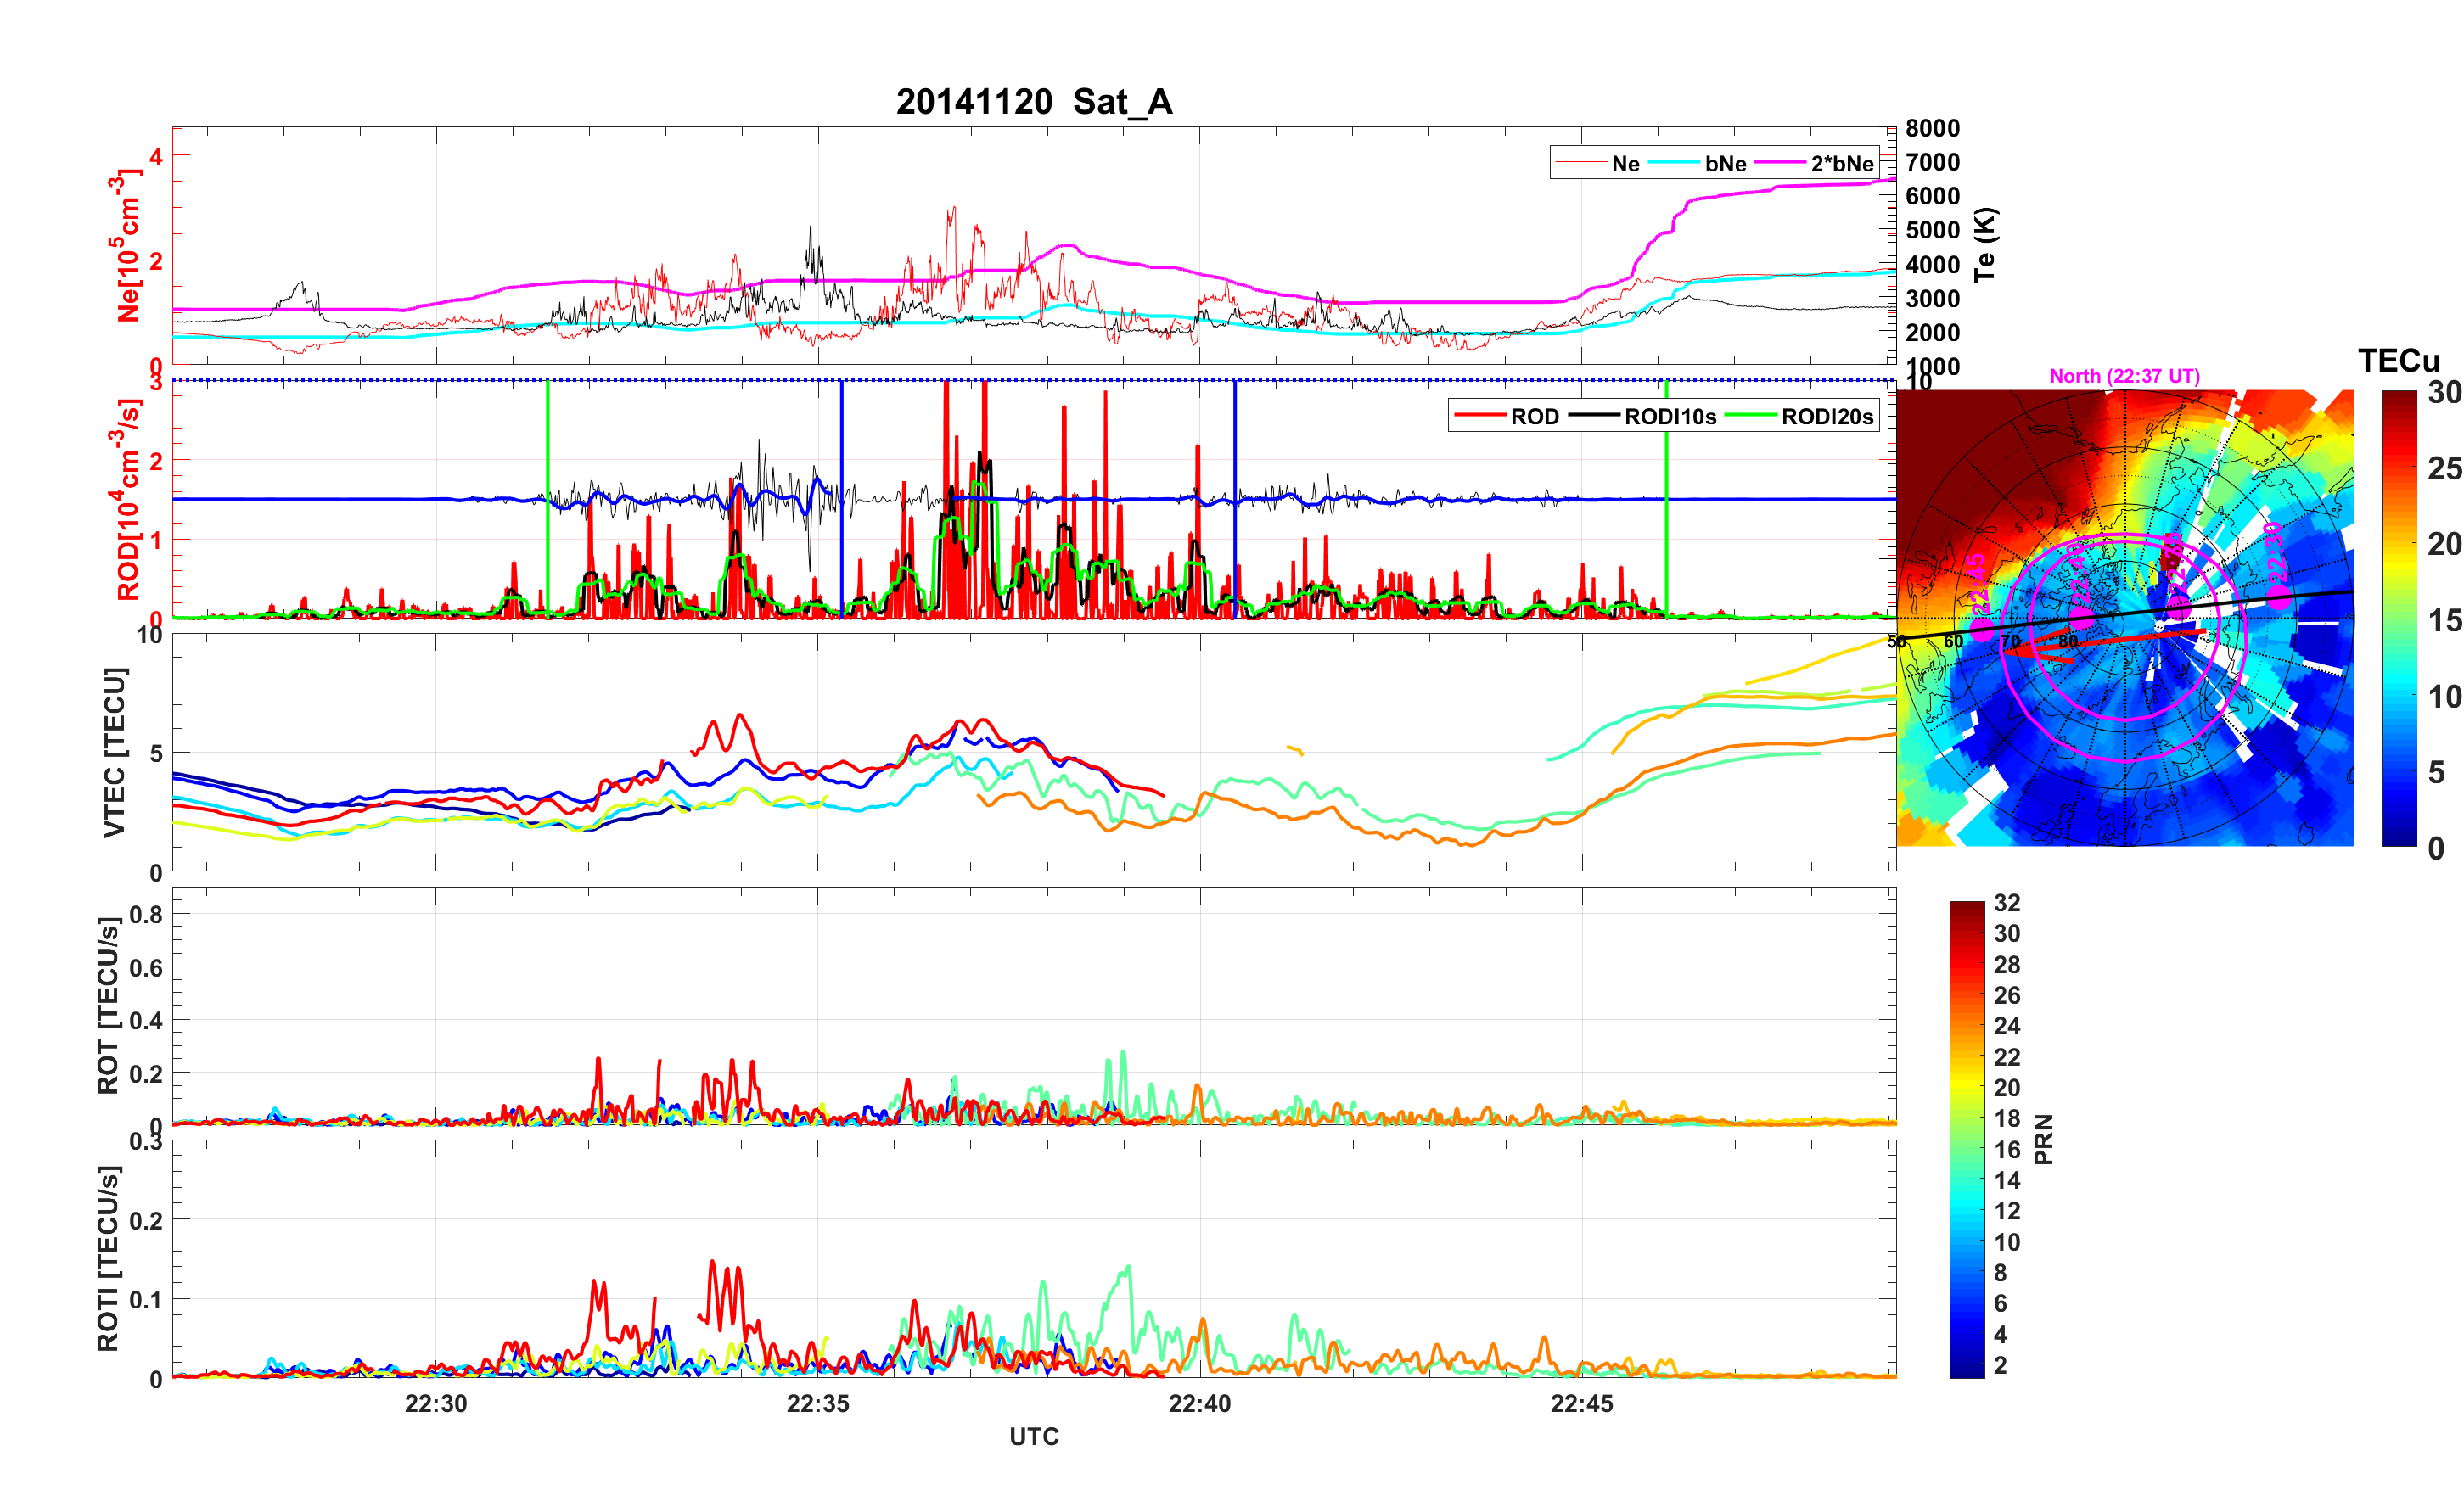Click the 22:40 tick label on UTC axis

point(1199,1404)
